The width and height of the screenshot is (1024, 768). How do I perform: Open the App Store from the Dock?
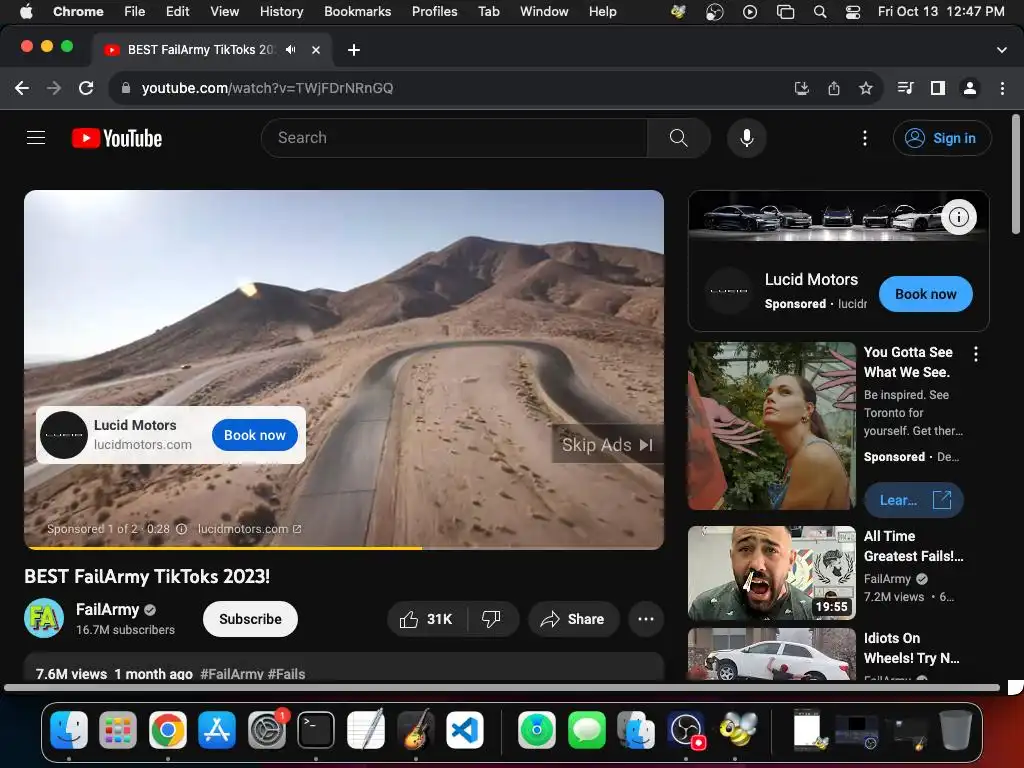pos(217,729)
